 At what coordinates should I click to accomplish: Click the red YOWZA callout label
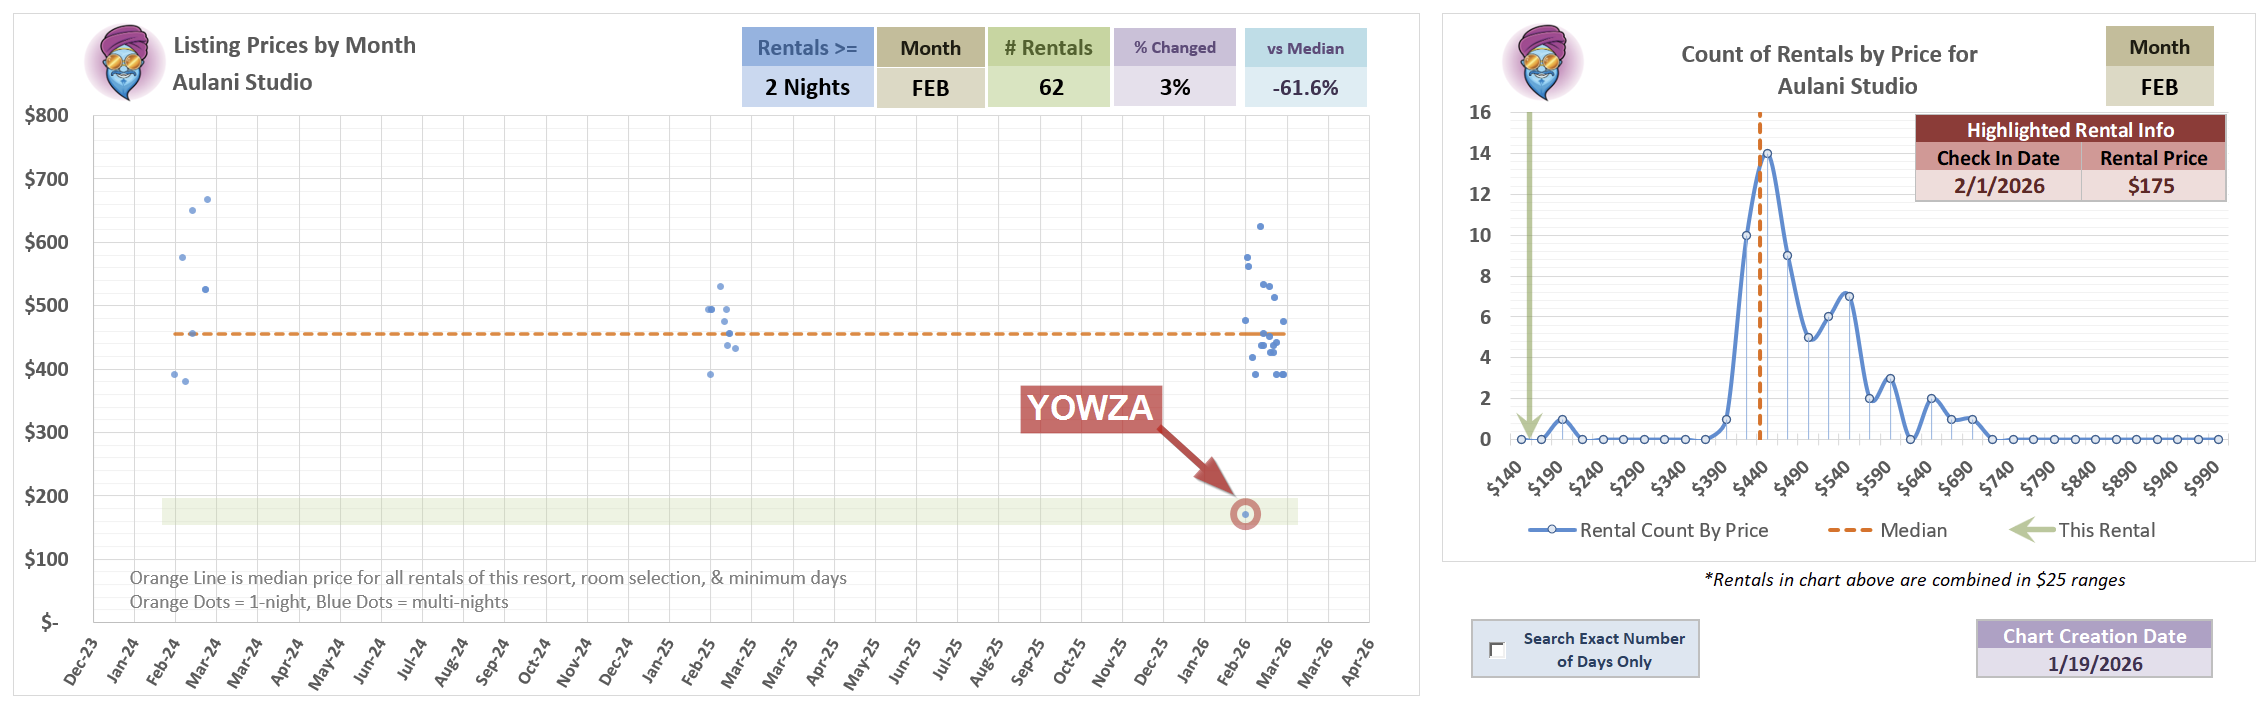1090,408
